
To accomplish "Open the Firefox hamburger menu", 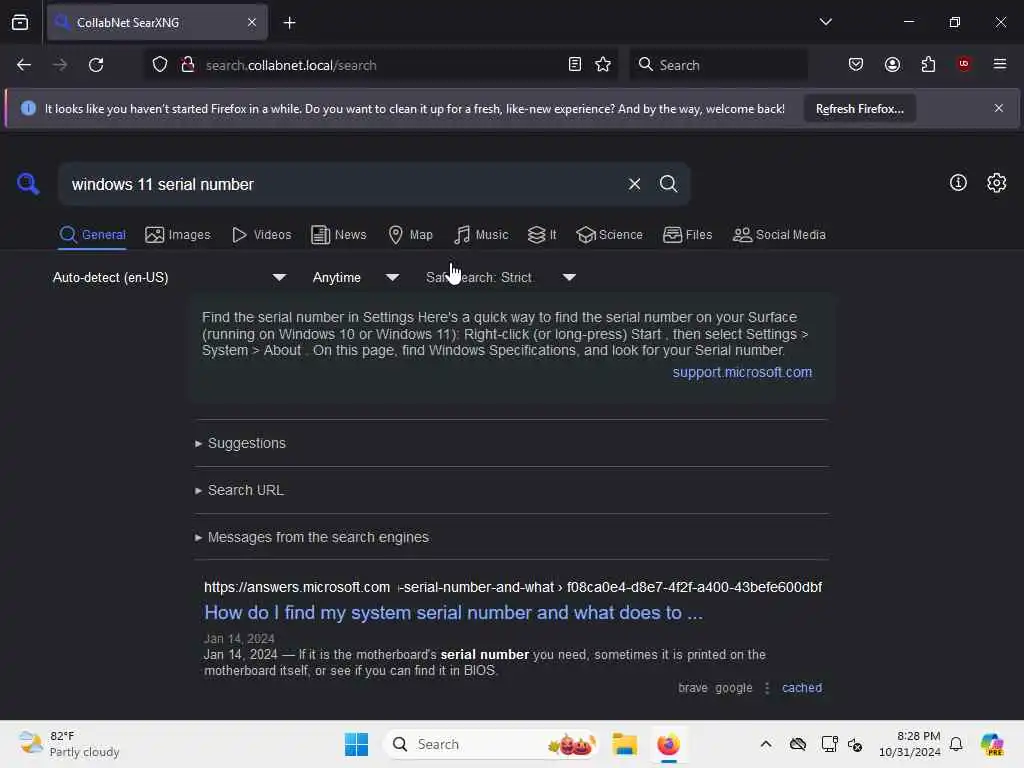I will (x=1000, y=64).
